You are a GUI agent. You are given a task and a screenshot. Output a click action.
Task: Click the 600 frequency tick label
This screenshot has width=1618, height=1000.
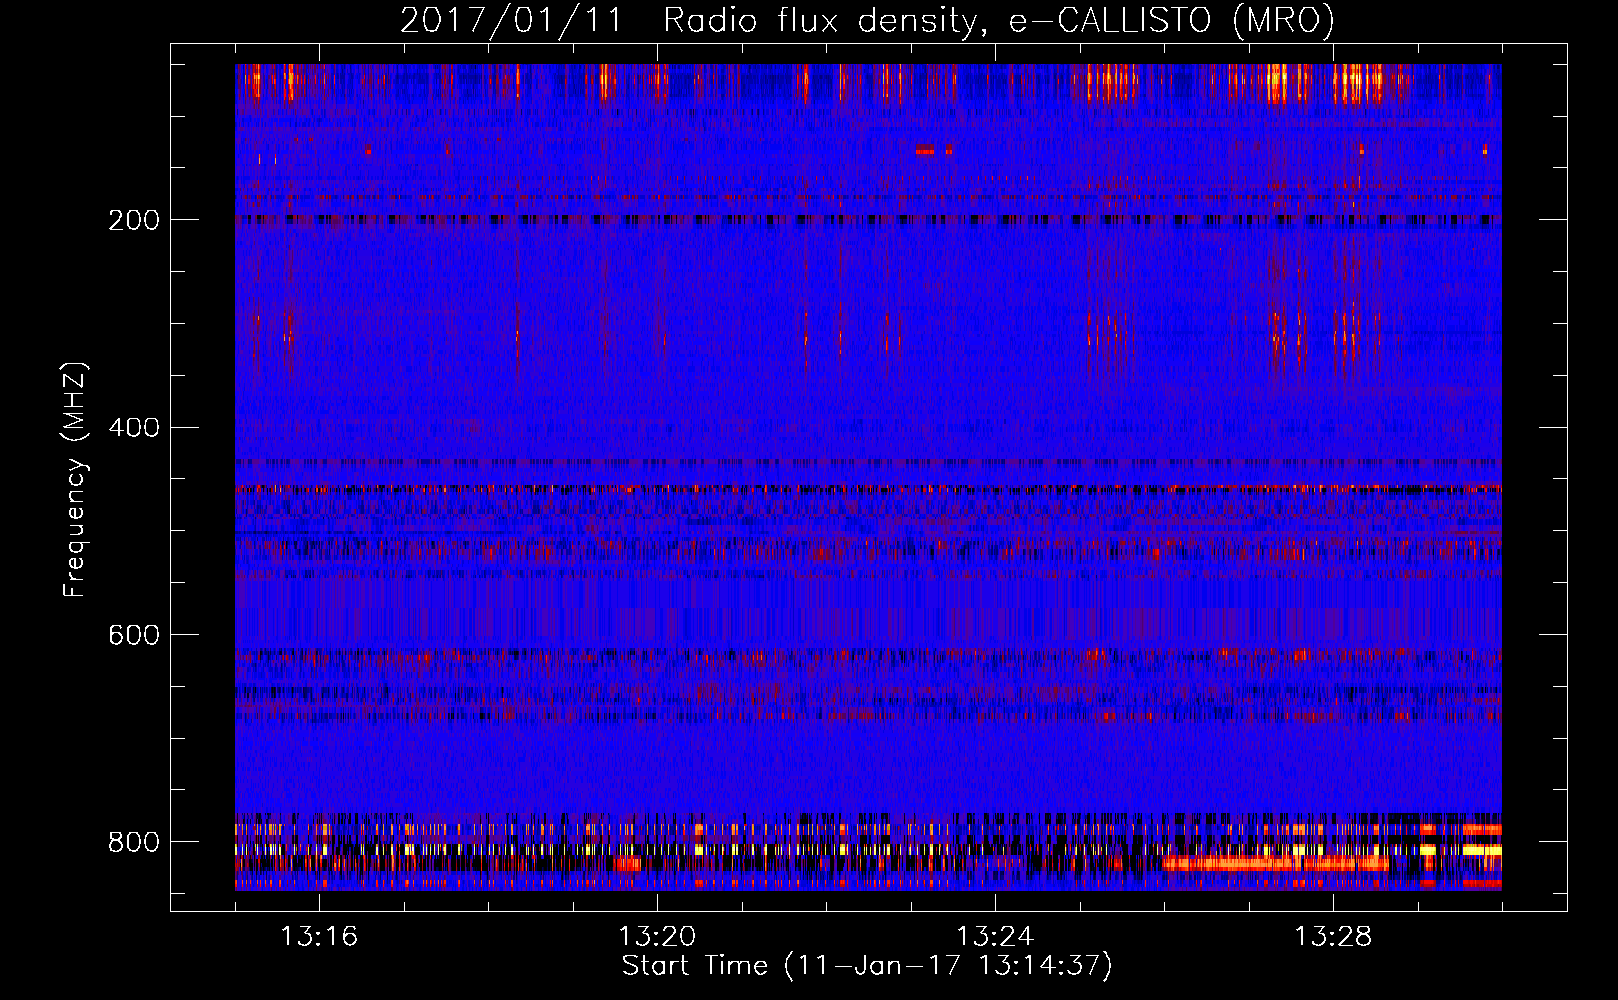point(133,635)
